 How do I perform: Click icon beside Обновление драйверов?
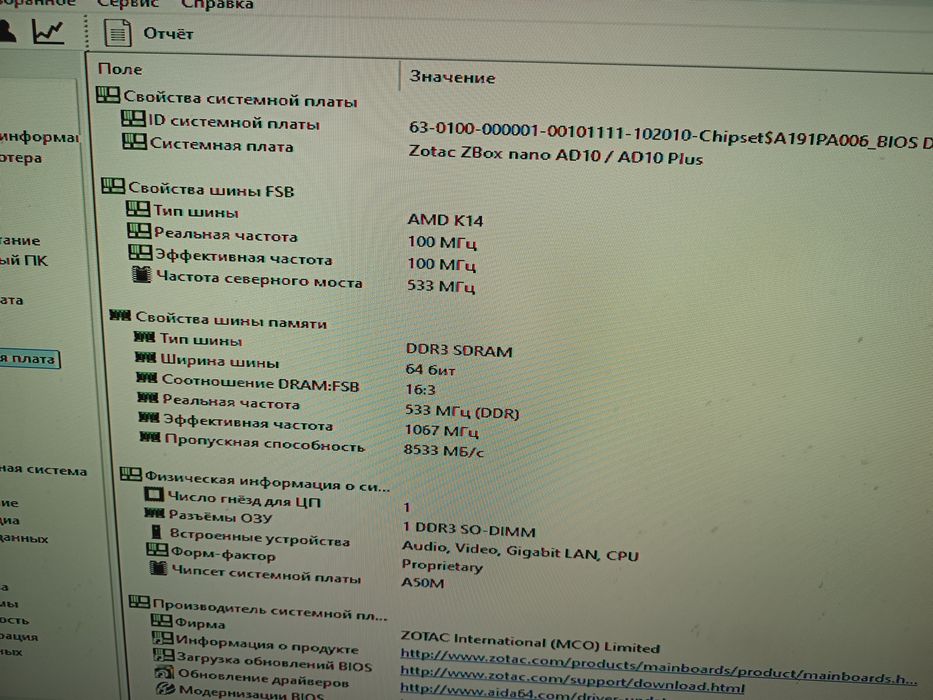[165, 673]
